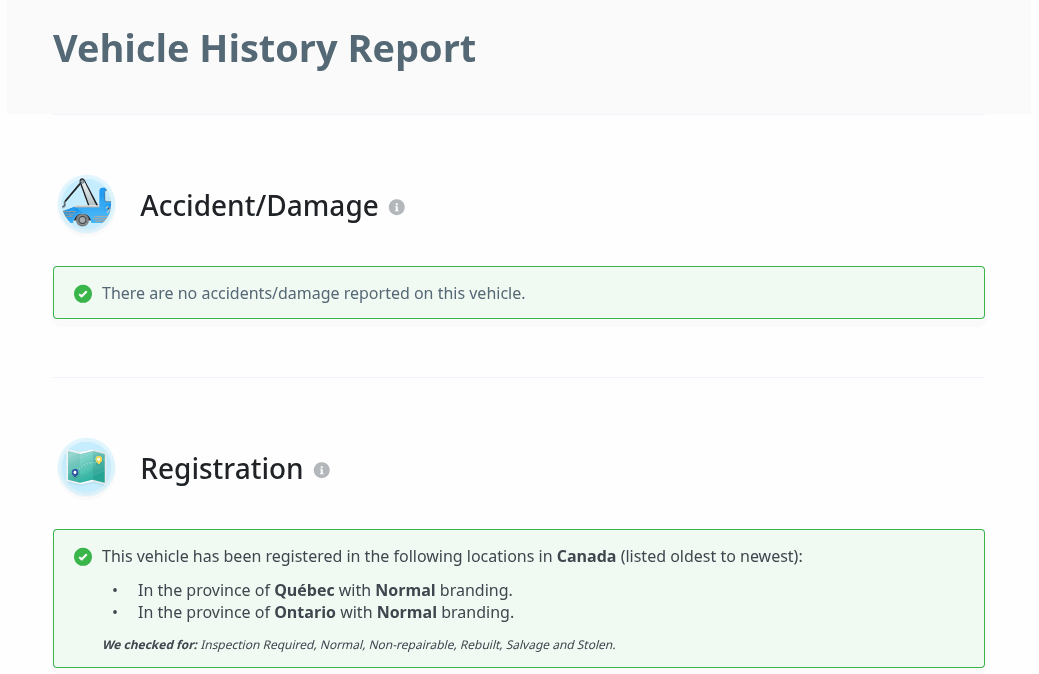1039x674 pixels.
Task: Click the '(listed oldest to newest)' note
Action: pos(711,556)
